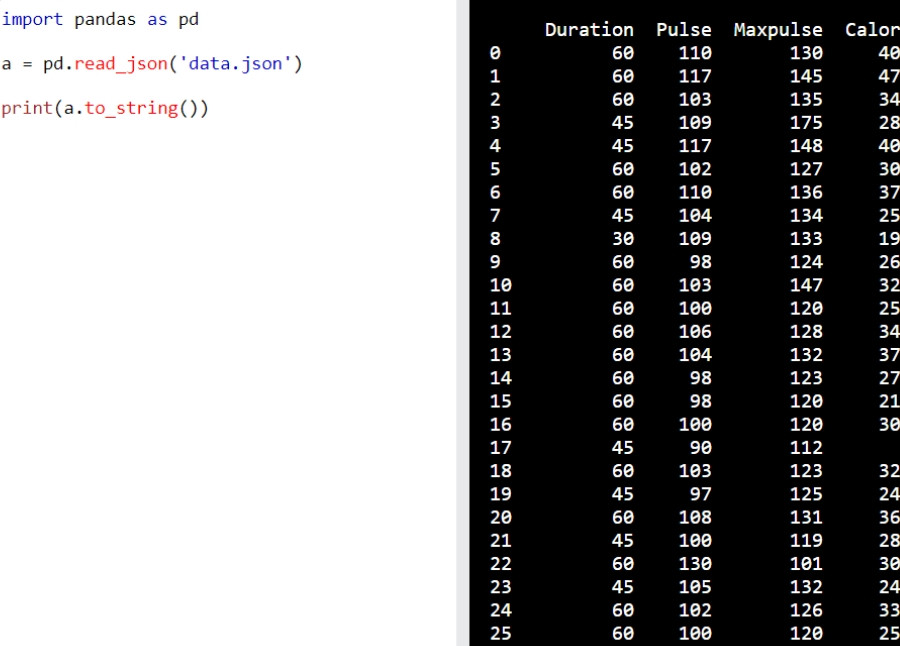
Task: Click the Maxpulse value 135 in row 2
Action: [806, 99]
